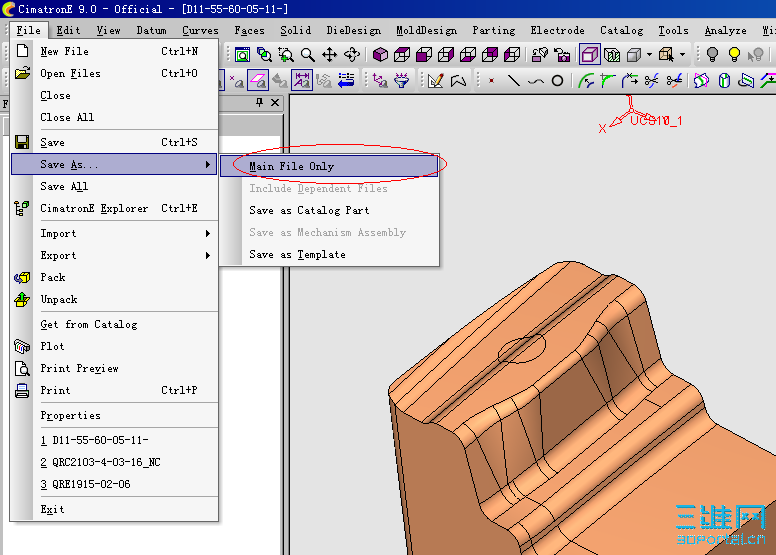Click the Pack menu entry
The width and height of the screenshot is (776, 555).
point(114,277)
